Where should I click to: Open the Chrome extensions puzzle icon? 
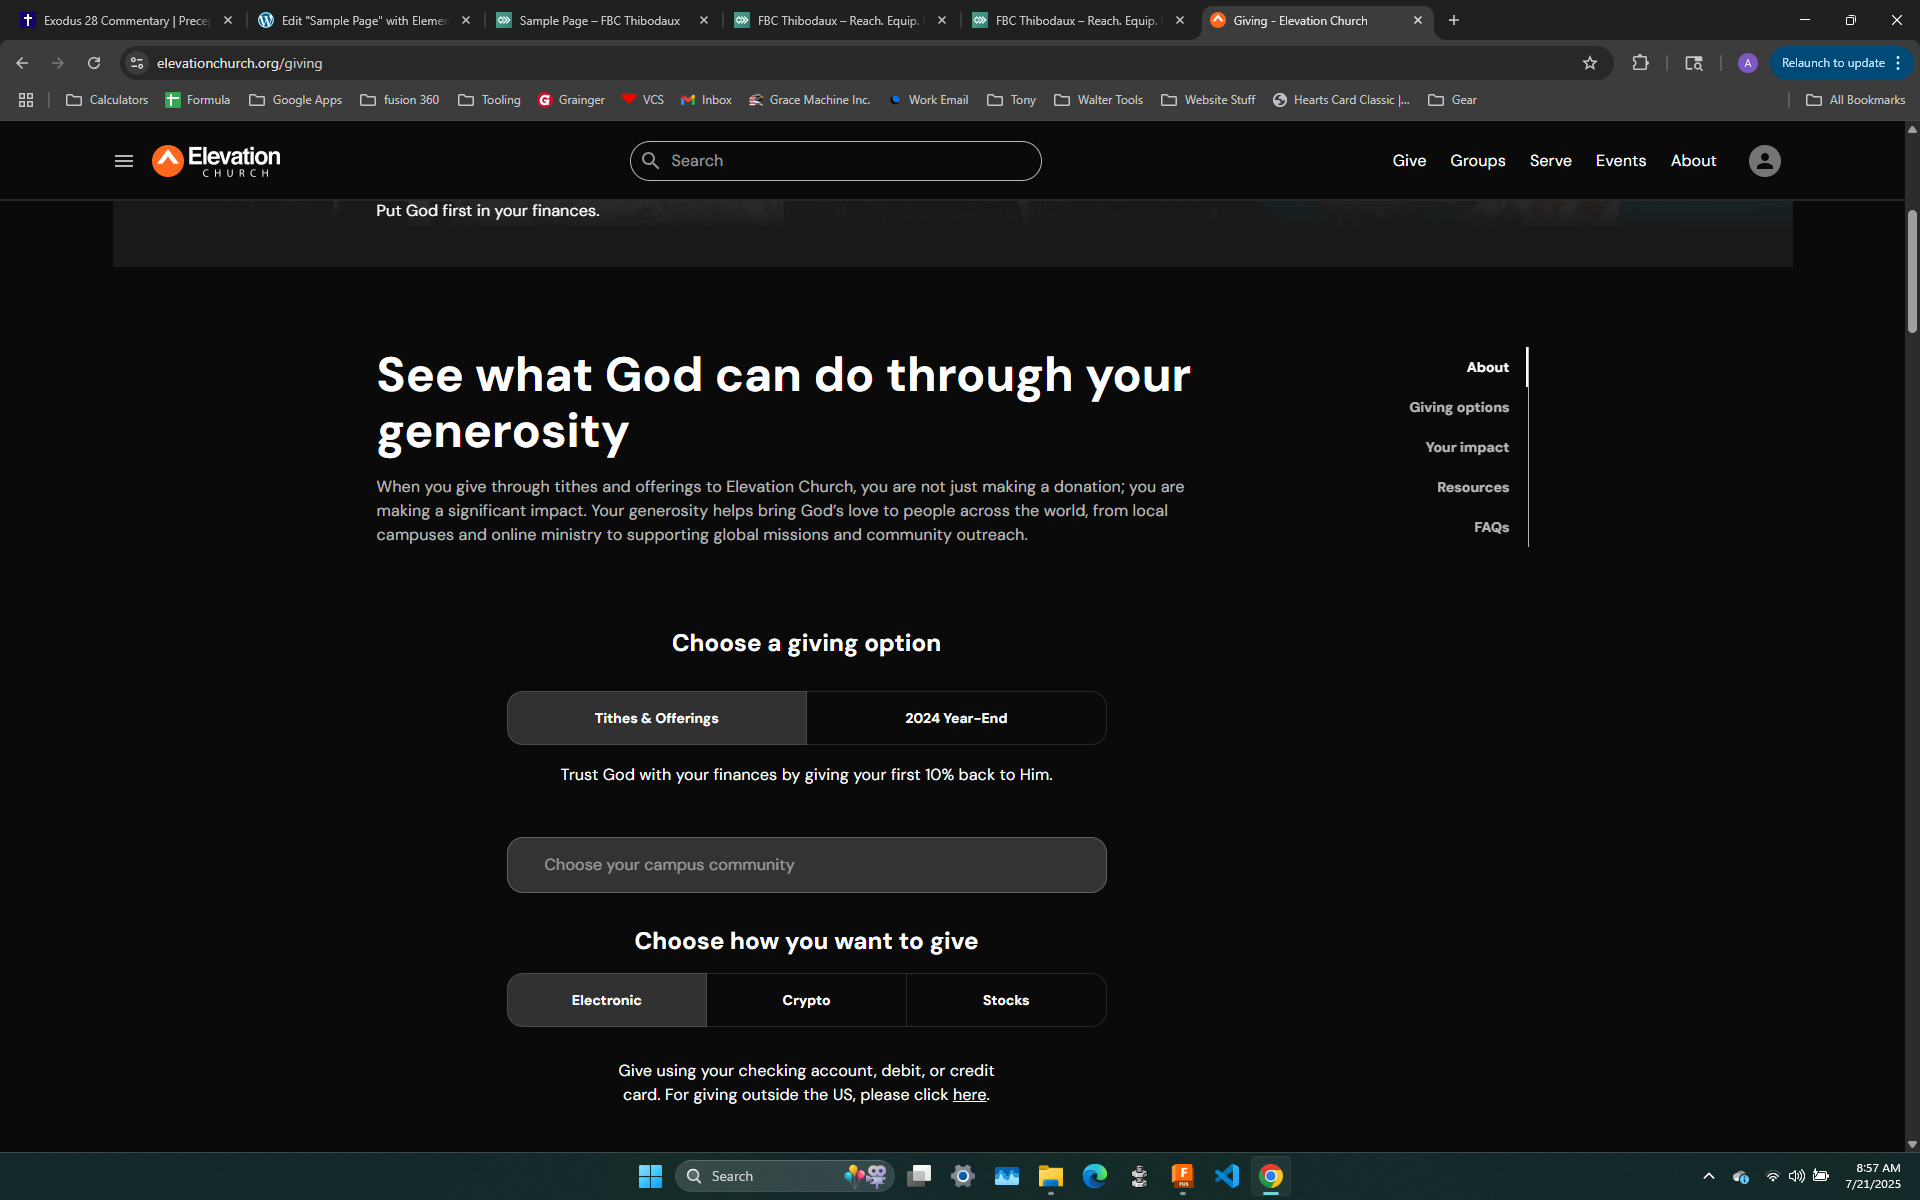[x=1640, y=63]
